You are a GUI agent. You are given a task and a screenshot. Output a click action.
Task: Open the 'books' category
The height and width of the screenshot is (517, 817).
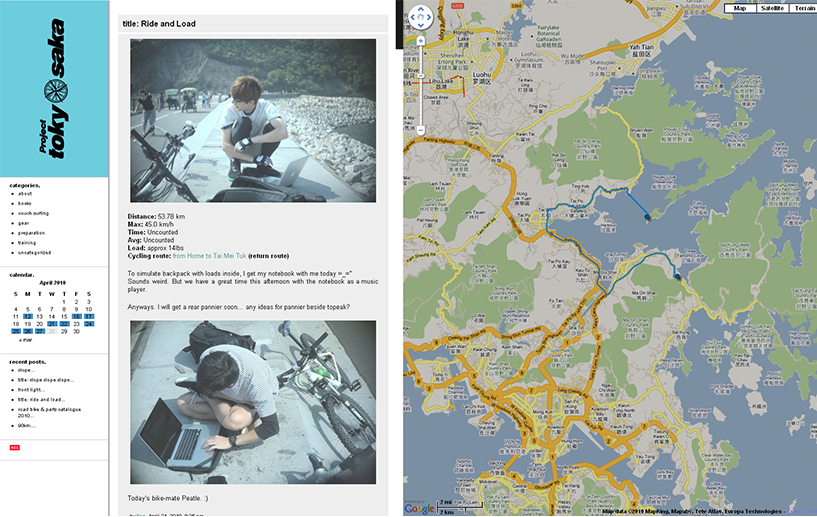pos(24,203)
